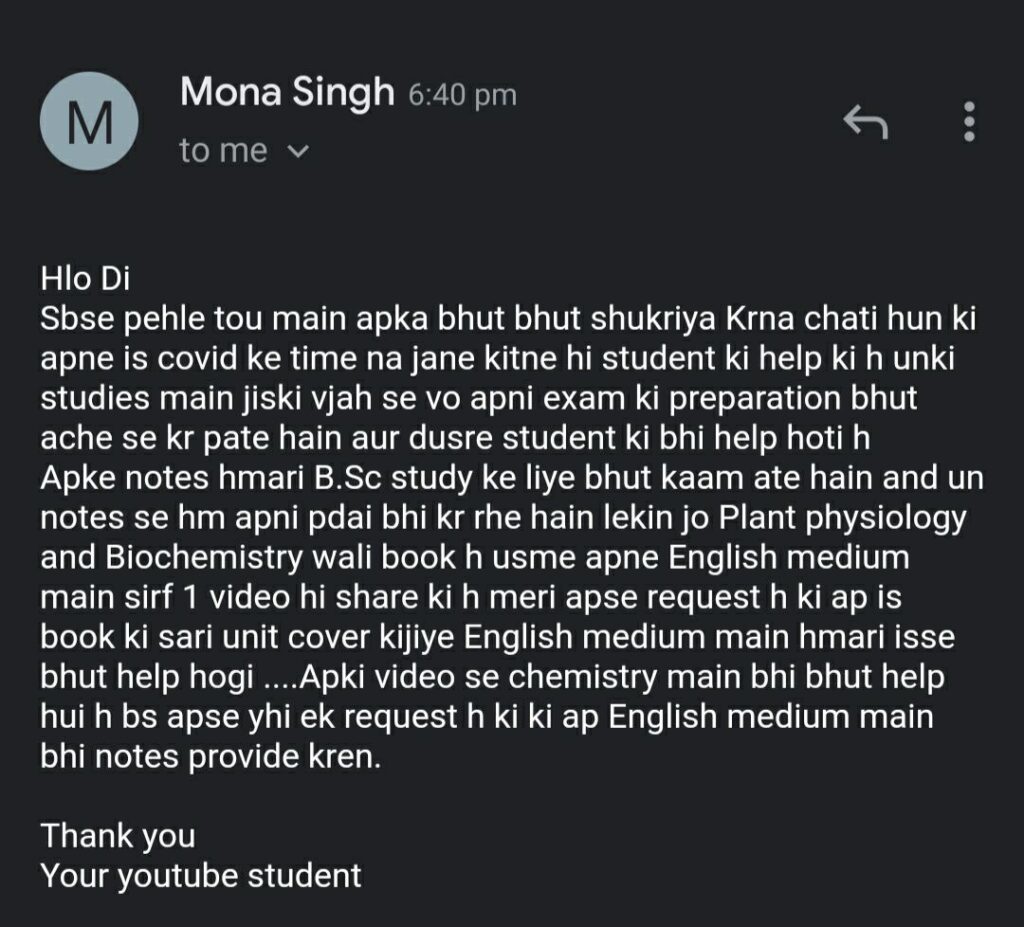Click the 'Hlo Di' greeting line

pos(86,279)
